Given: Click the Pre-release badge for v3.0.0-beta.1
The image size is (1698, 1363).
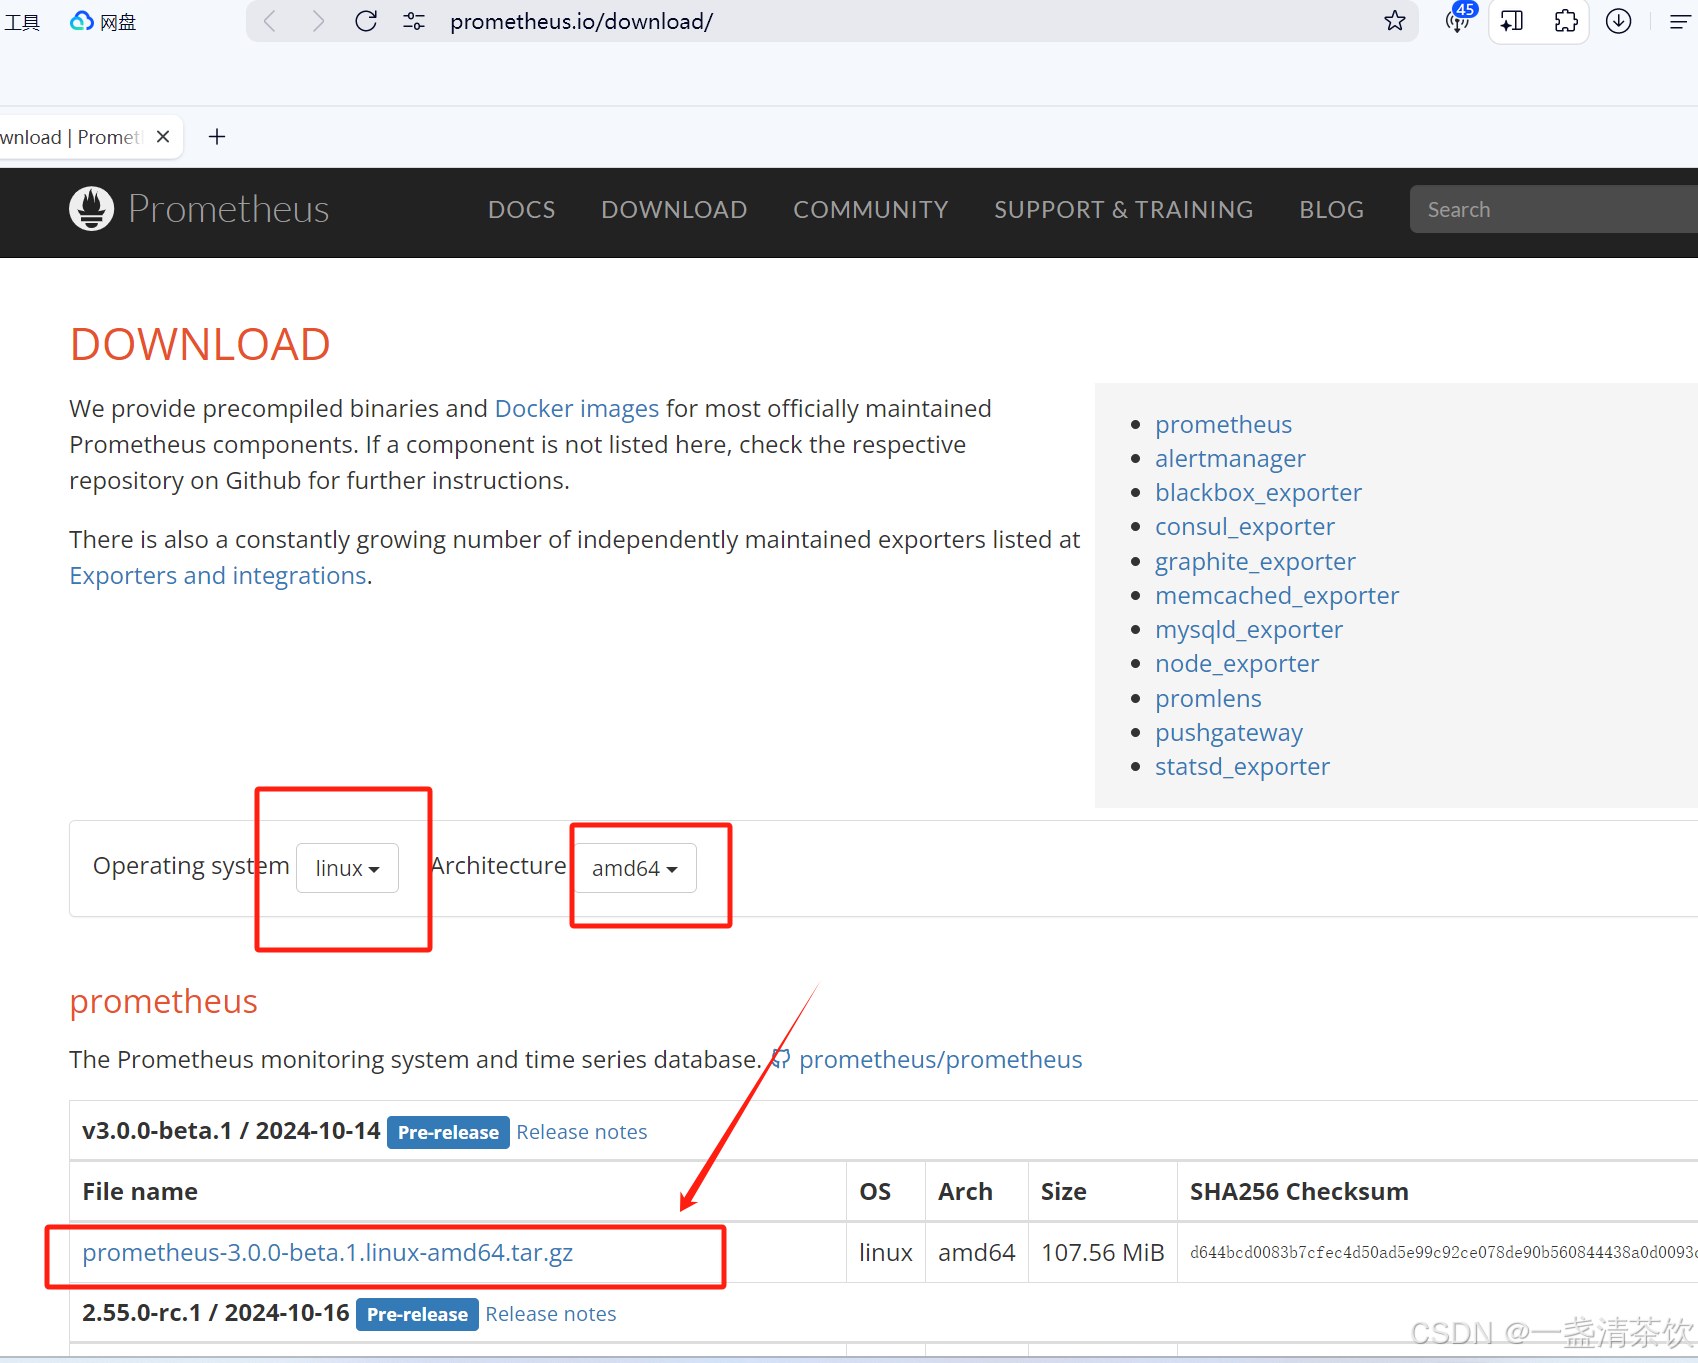Looking at the screenshot, I should tap(448, 1132).
